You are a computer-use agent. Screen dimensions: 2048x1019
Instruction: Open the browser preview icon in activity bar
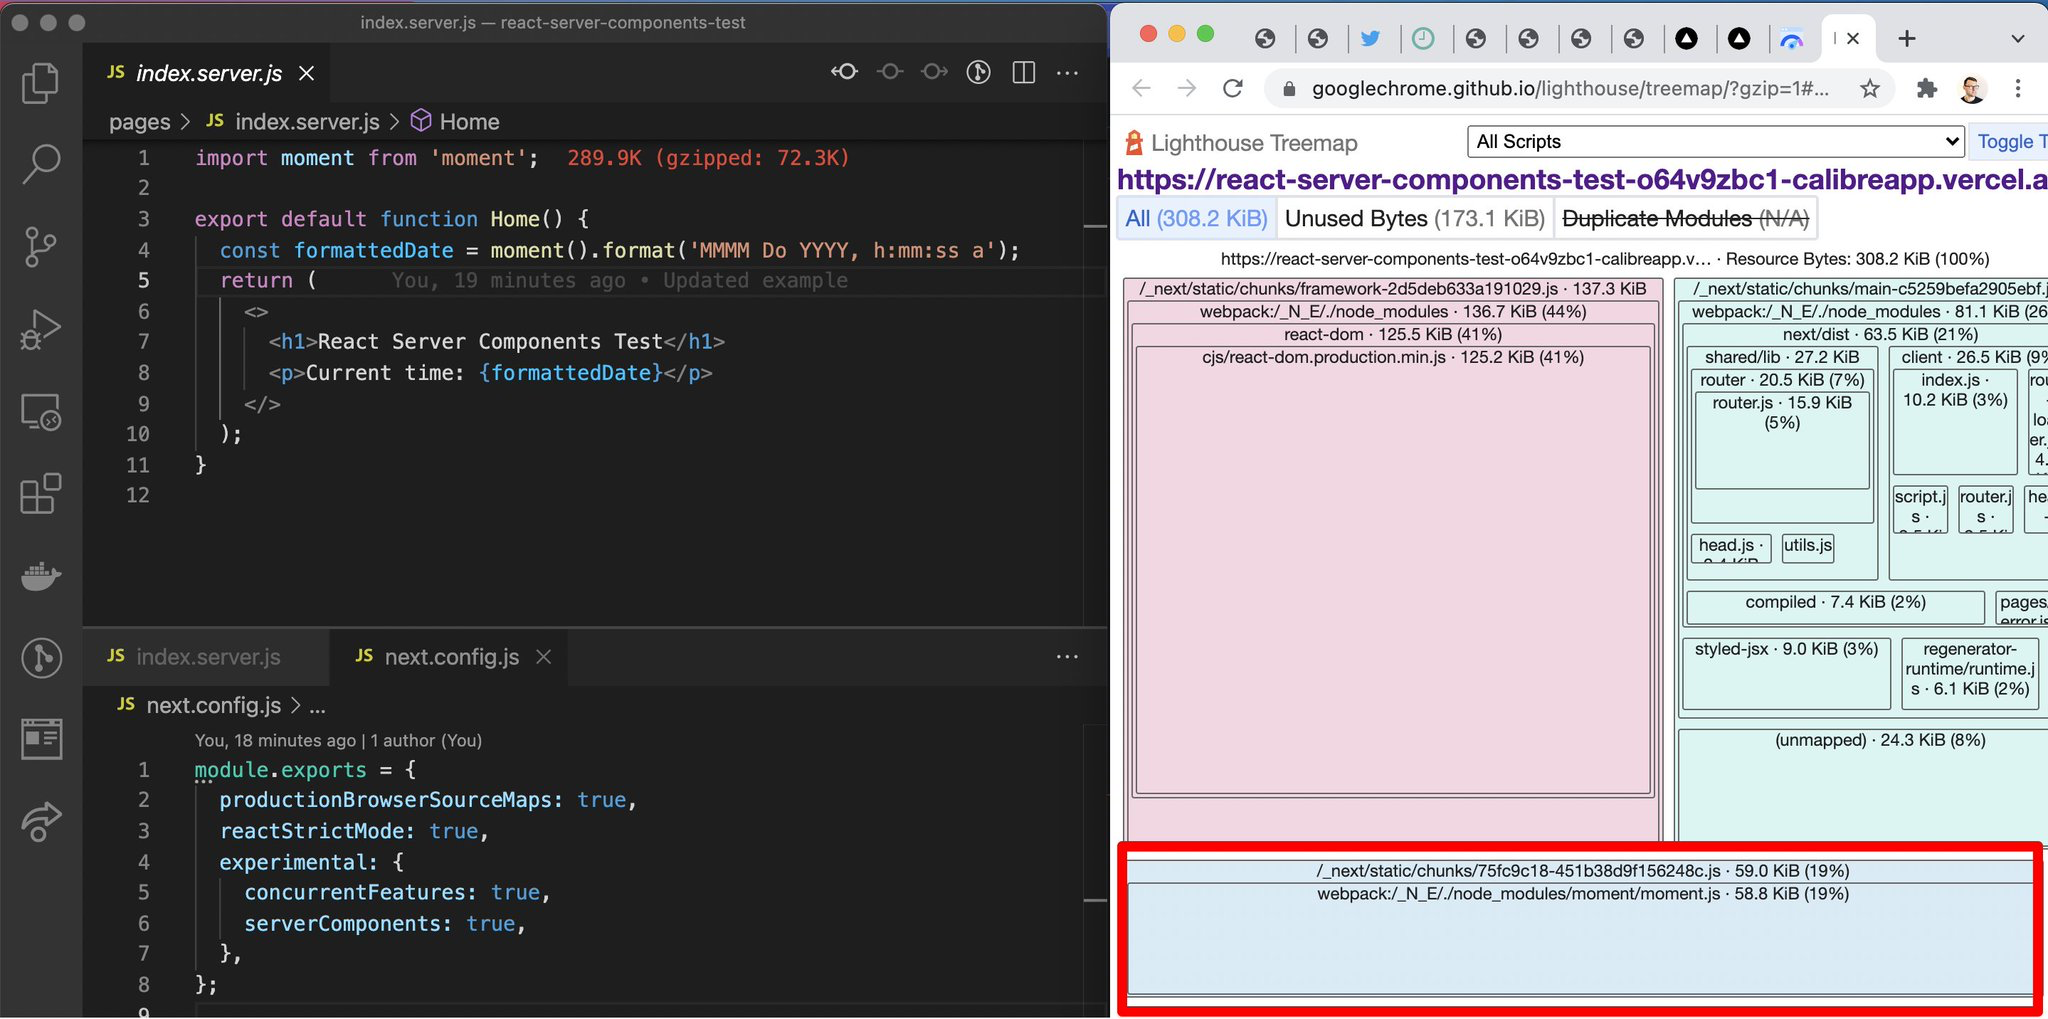[x=41, y=739]
